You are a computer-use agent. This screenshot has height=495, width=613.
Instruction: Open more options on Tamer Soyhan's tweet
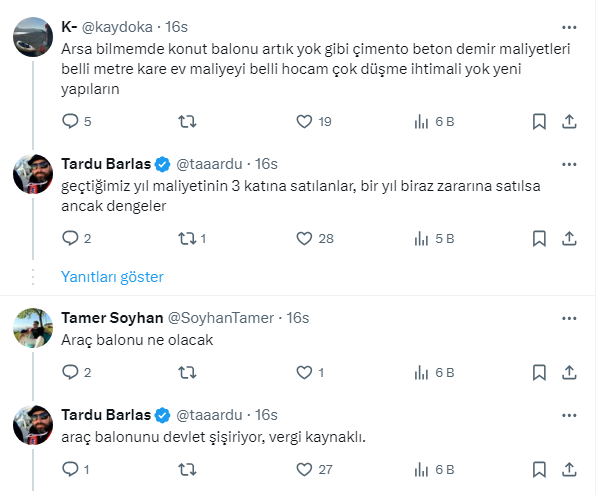[569, 317]
